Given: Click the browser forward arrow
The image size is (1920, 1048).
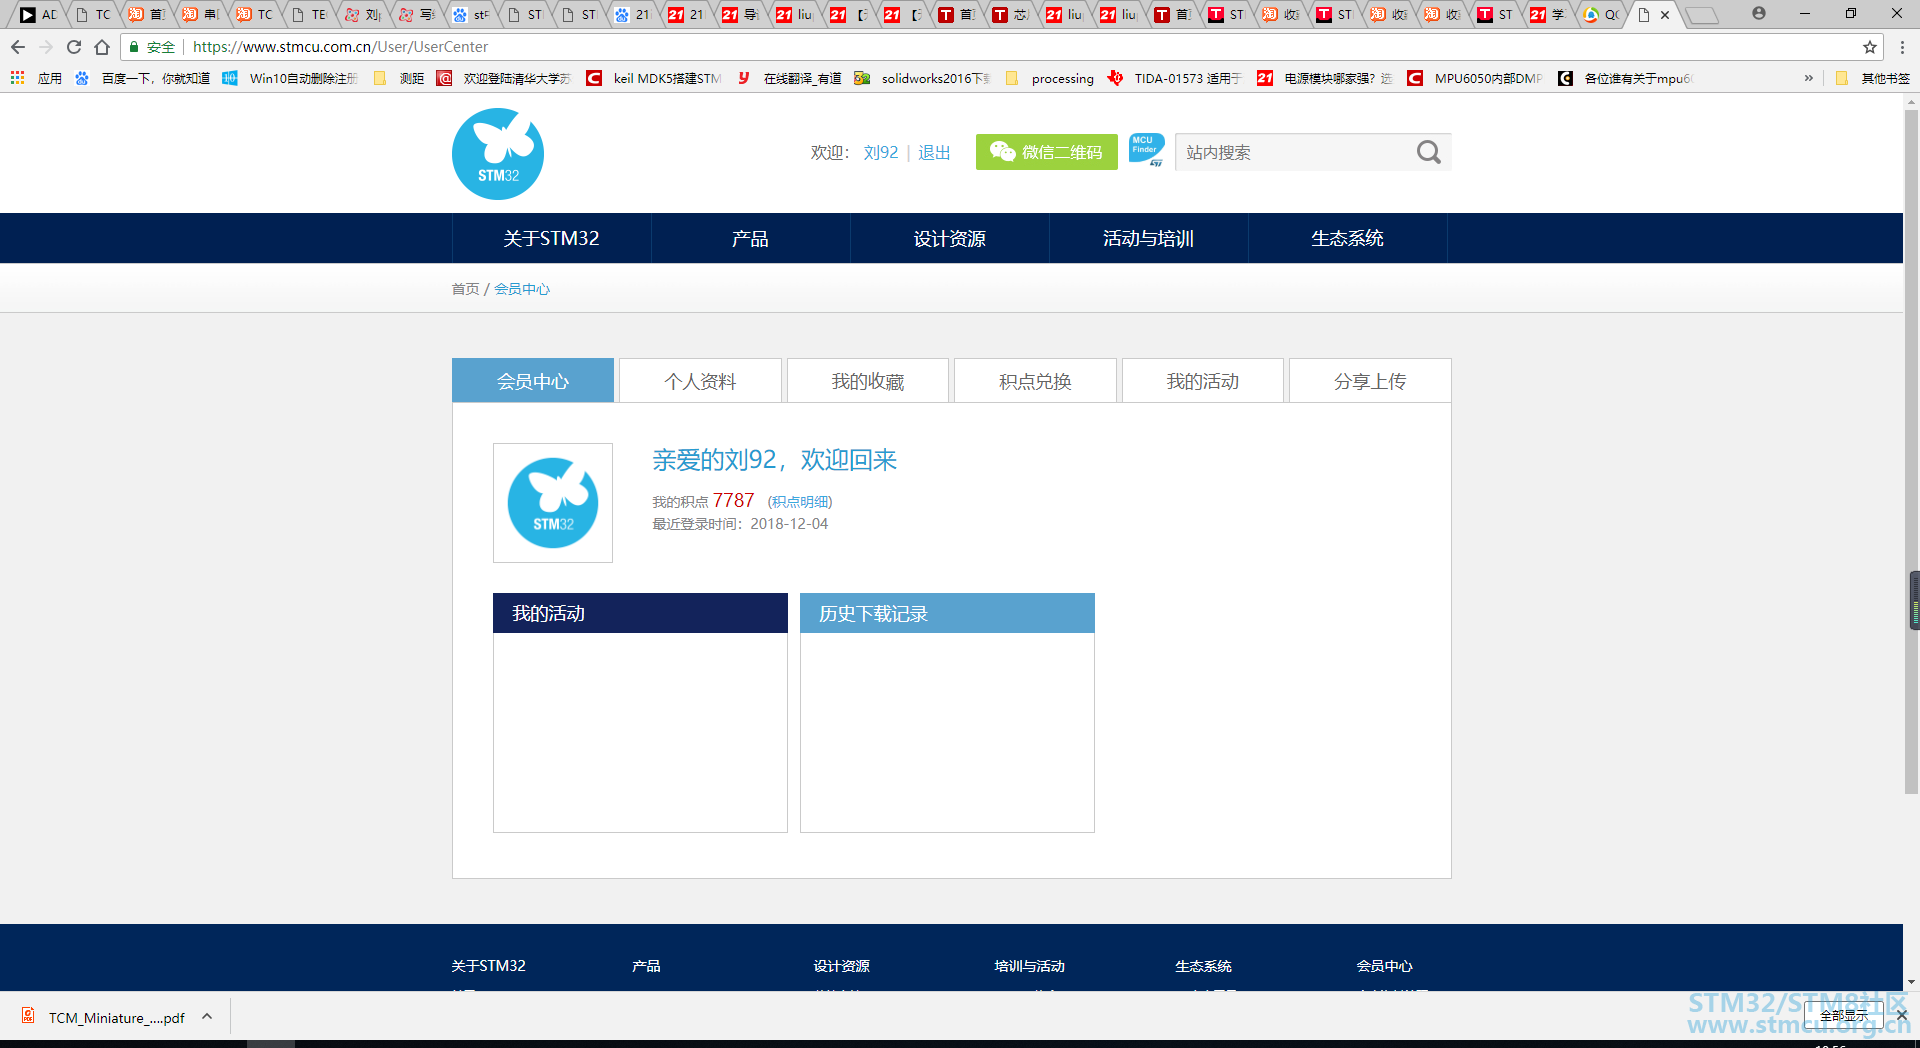Looking at the screenshot, I should pyautogui.click(x=46, y=47).
